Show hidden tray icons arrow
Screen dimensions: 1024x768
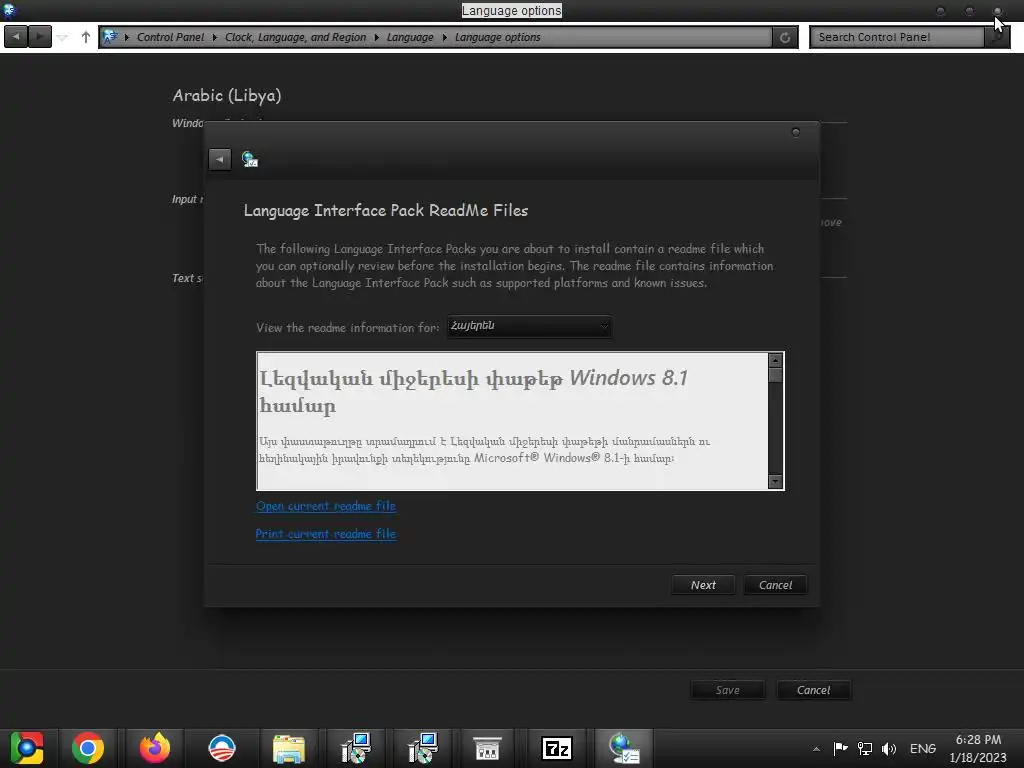click(x=816, y=749)
